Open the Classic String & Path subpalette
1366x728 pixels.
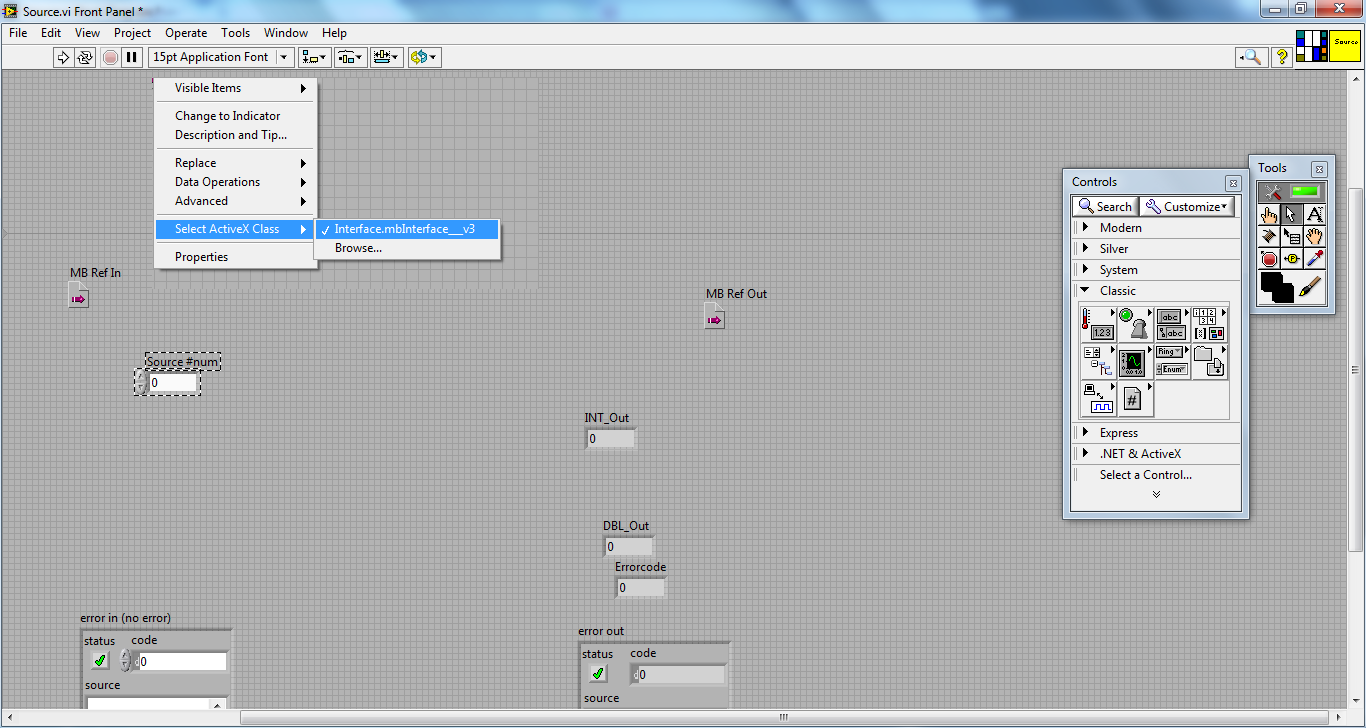point(1172,325)
